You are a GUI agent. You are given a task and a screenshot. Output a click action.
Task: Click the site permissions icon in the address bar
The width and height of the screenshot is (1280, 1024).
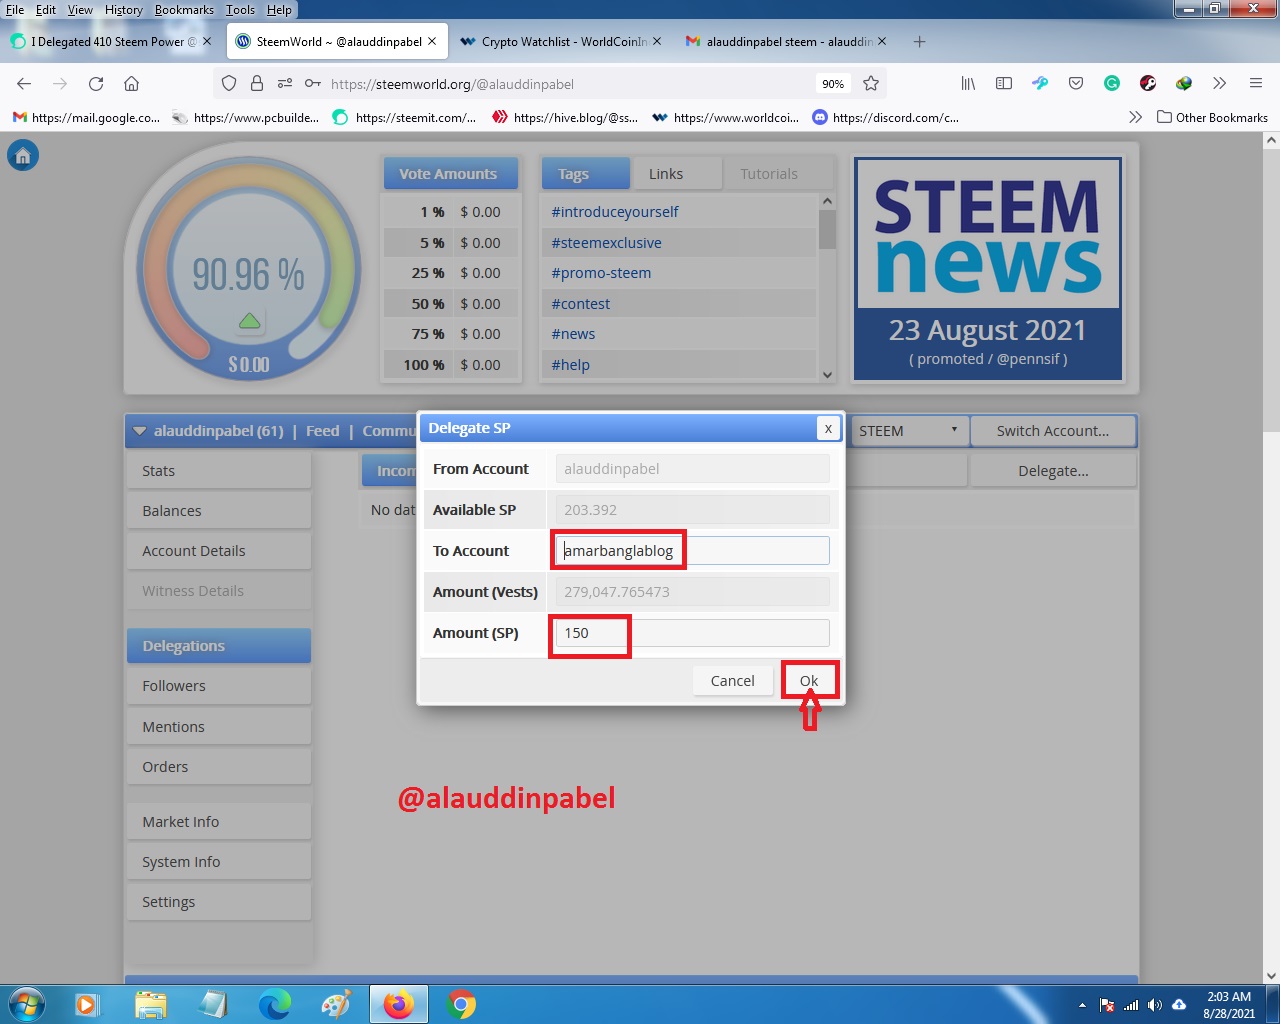point(285,84)
